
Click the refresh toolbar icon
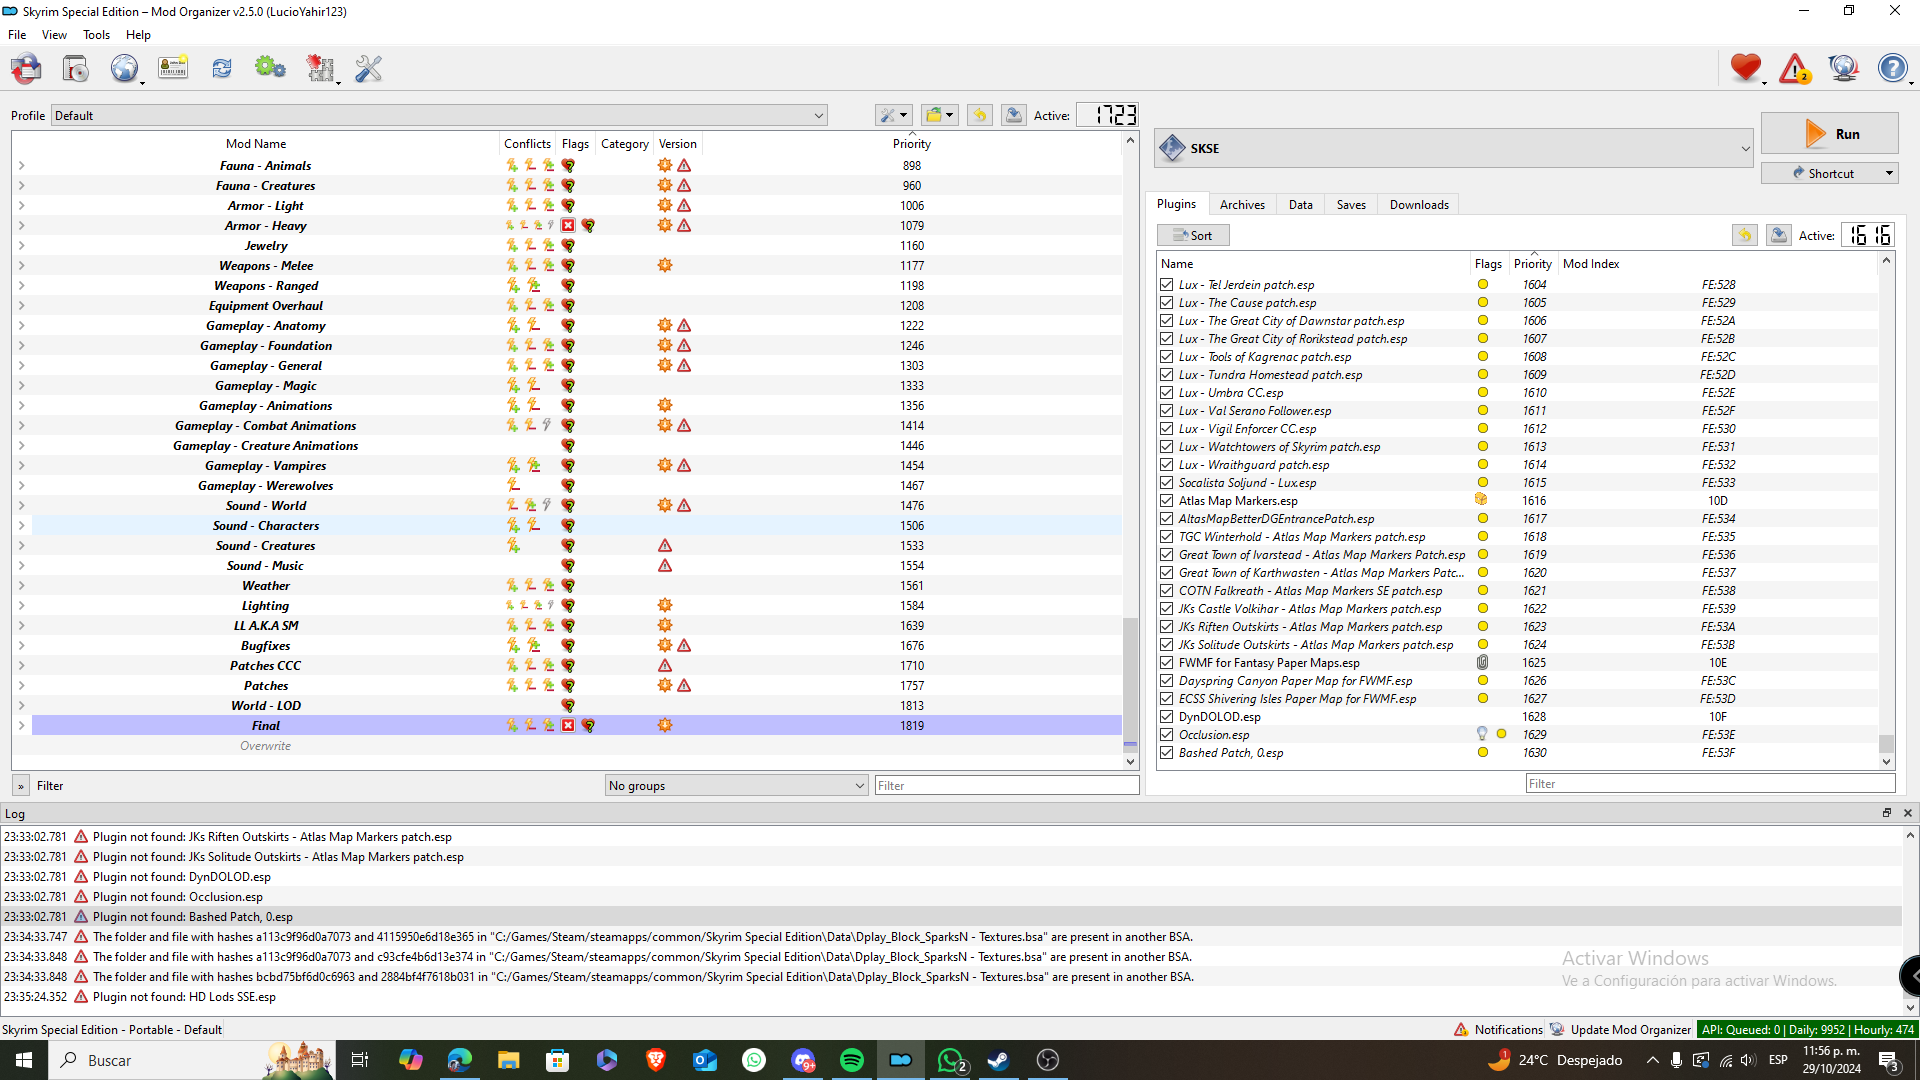[x=222, y=68]
